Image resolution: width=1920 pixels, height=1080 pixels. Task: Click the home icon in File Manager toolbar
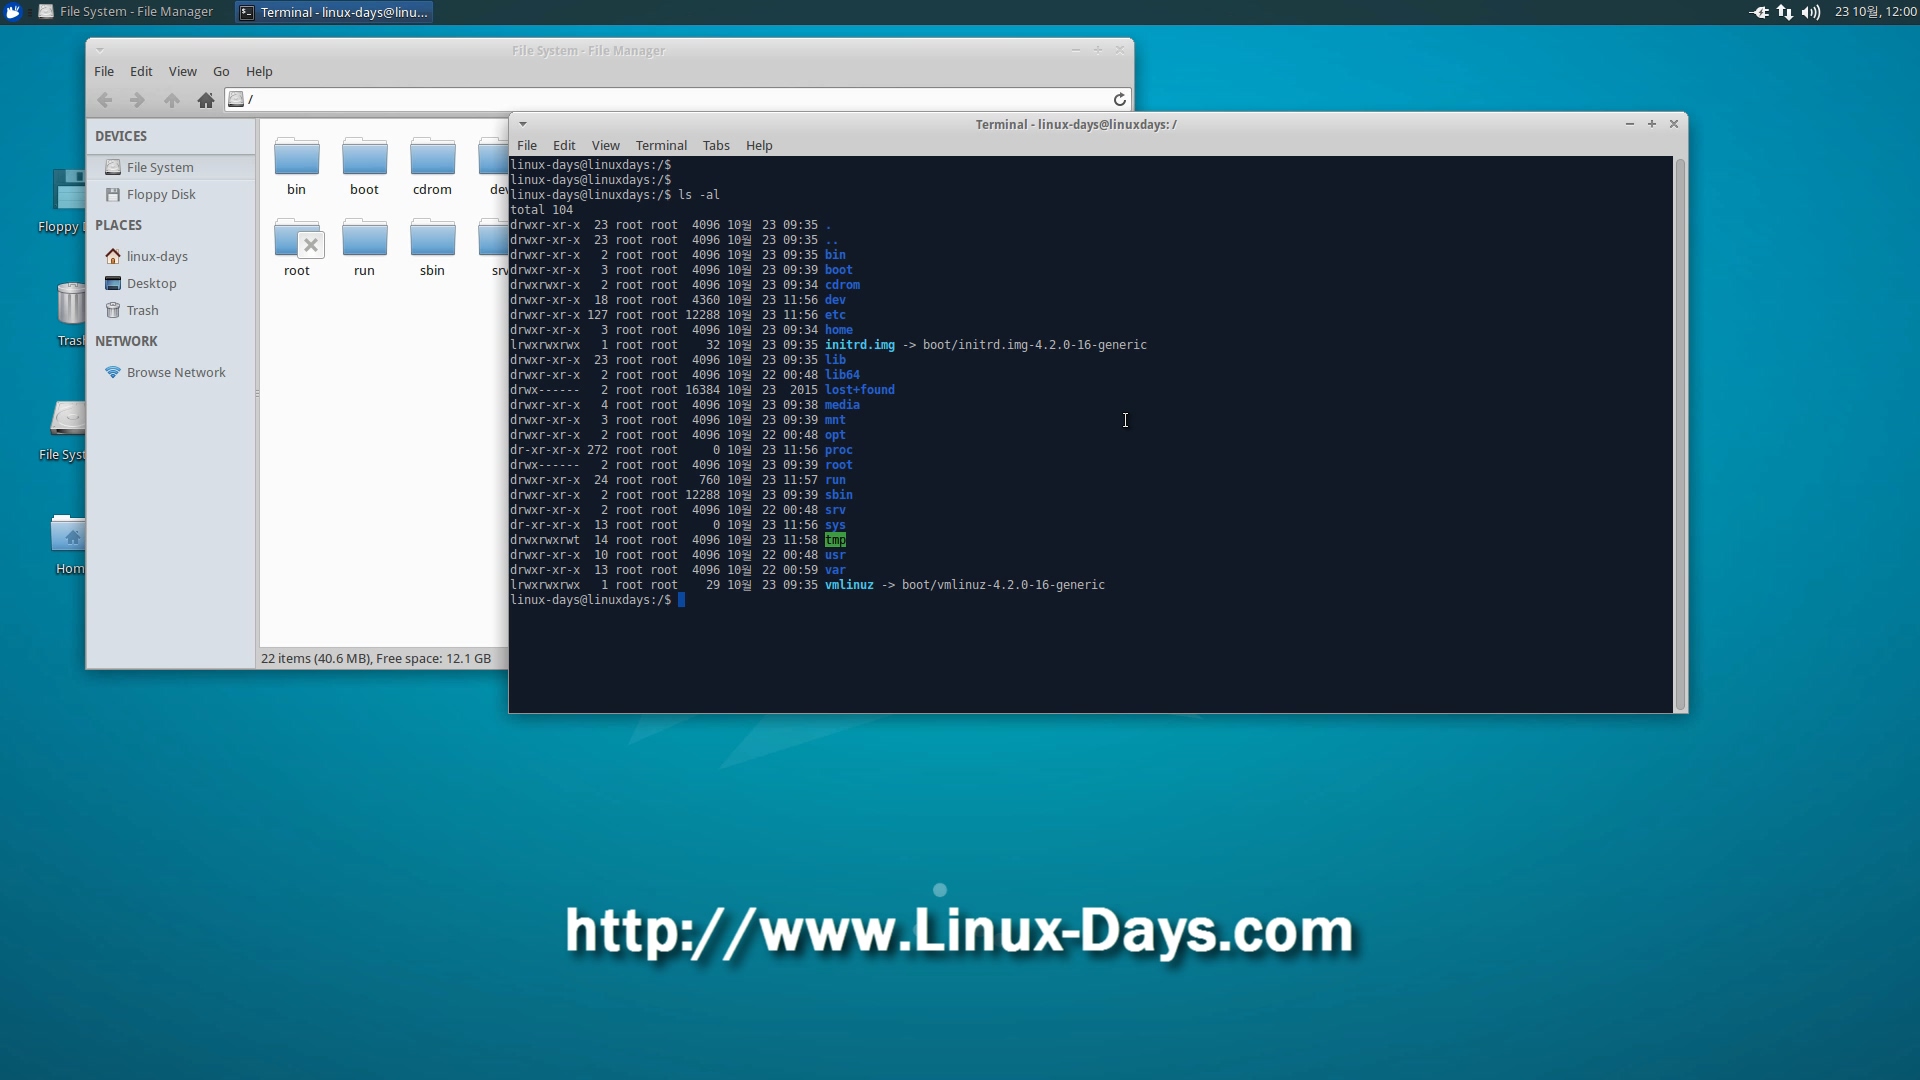click(x=206, y=100)
